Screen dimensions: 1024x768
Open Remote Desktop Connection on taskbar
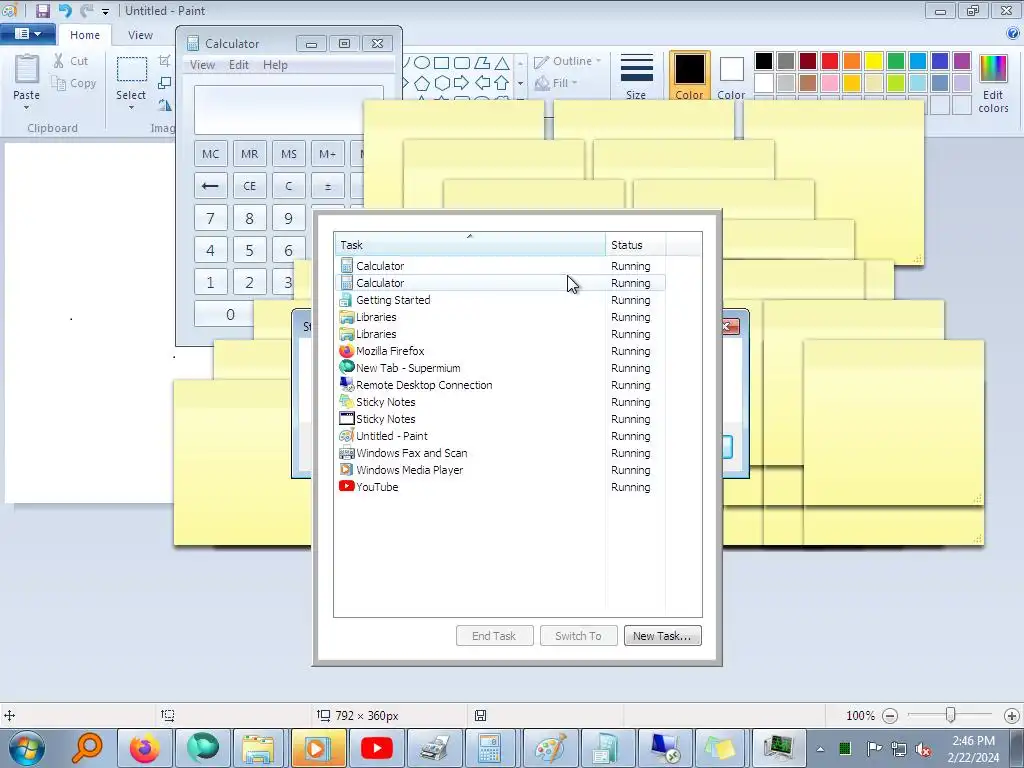pyautogui.click(x=665, y=748)
